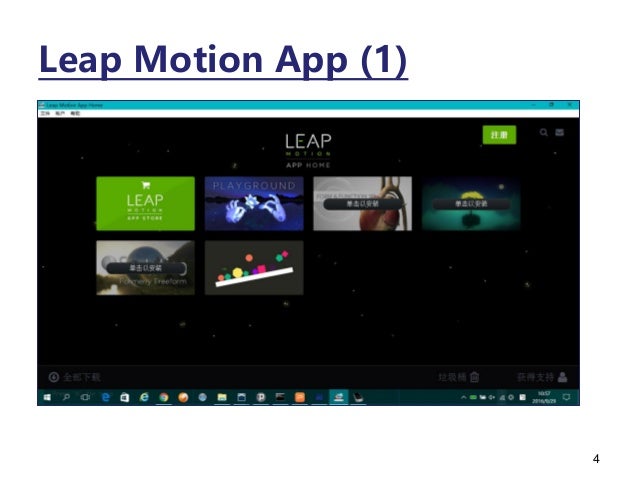
Task: Switch to Google Chrome in taskbar
Action: pos(164,397)
